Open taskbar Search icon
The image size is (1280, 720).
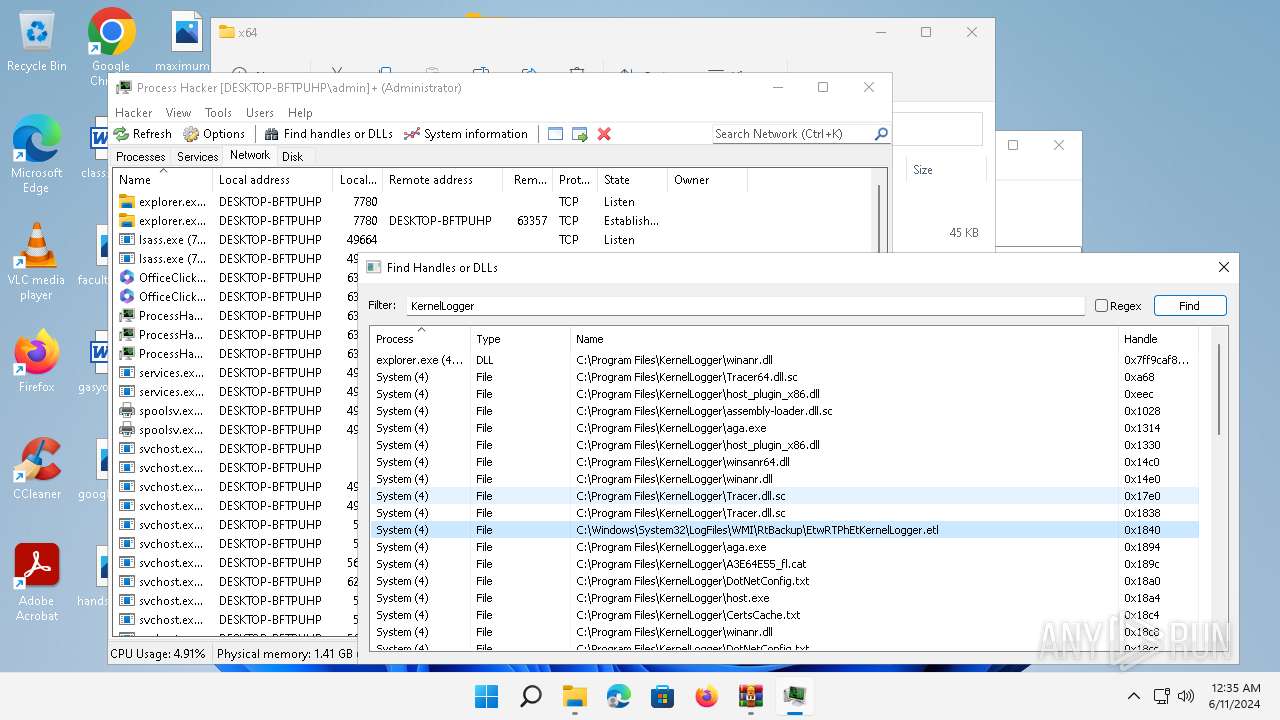pos(531,696)
